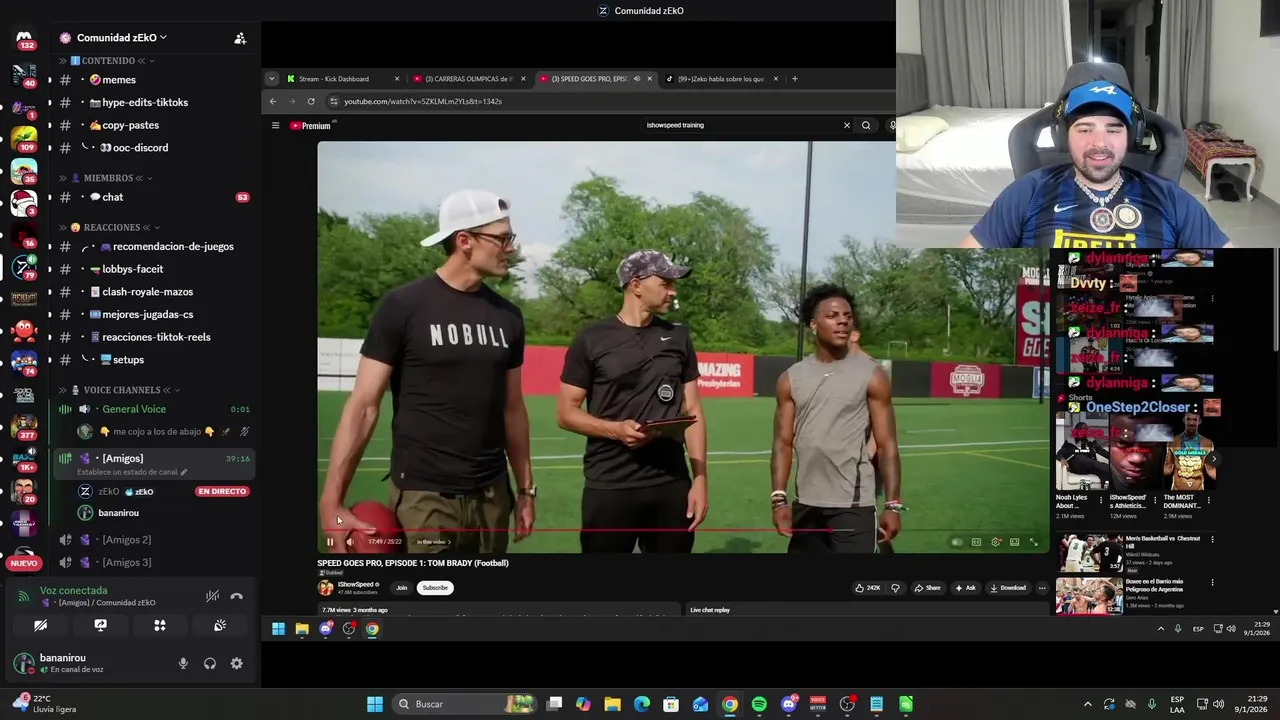The image size is (1280, 720).
Task: Open Spotify from the Windows taskbar
Action: pyautogui.click(x=759, y=704)
